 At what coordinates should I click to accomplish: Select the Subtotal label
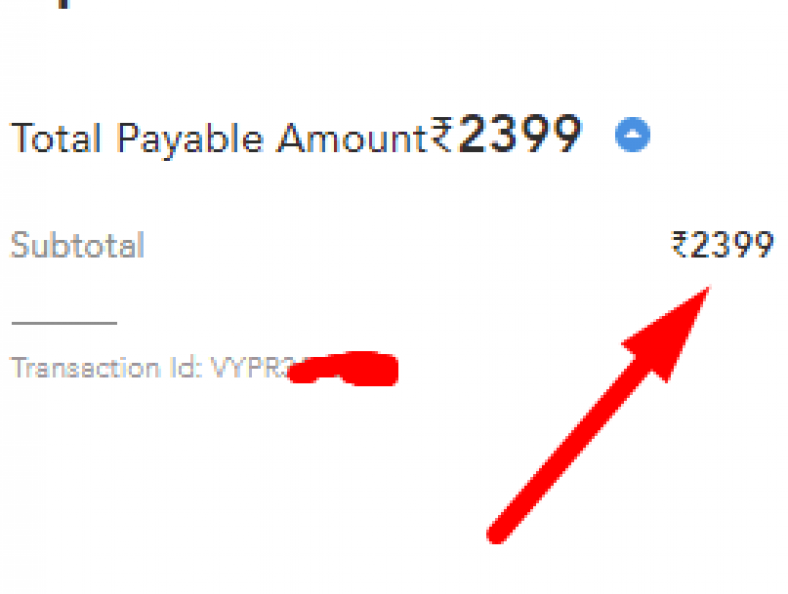(x=78, y=245)
